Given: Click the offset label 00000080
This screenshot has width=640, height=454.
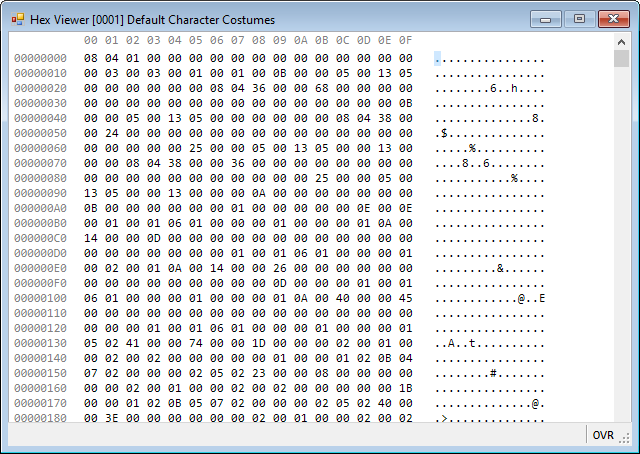Looking at the screenshot, I should (x=41, y=178).
